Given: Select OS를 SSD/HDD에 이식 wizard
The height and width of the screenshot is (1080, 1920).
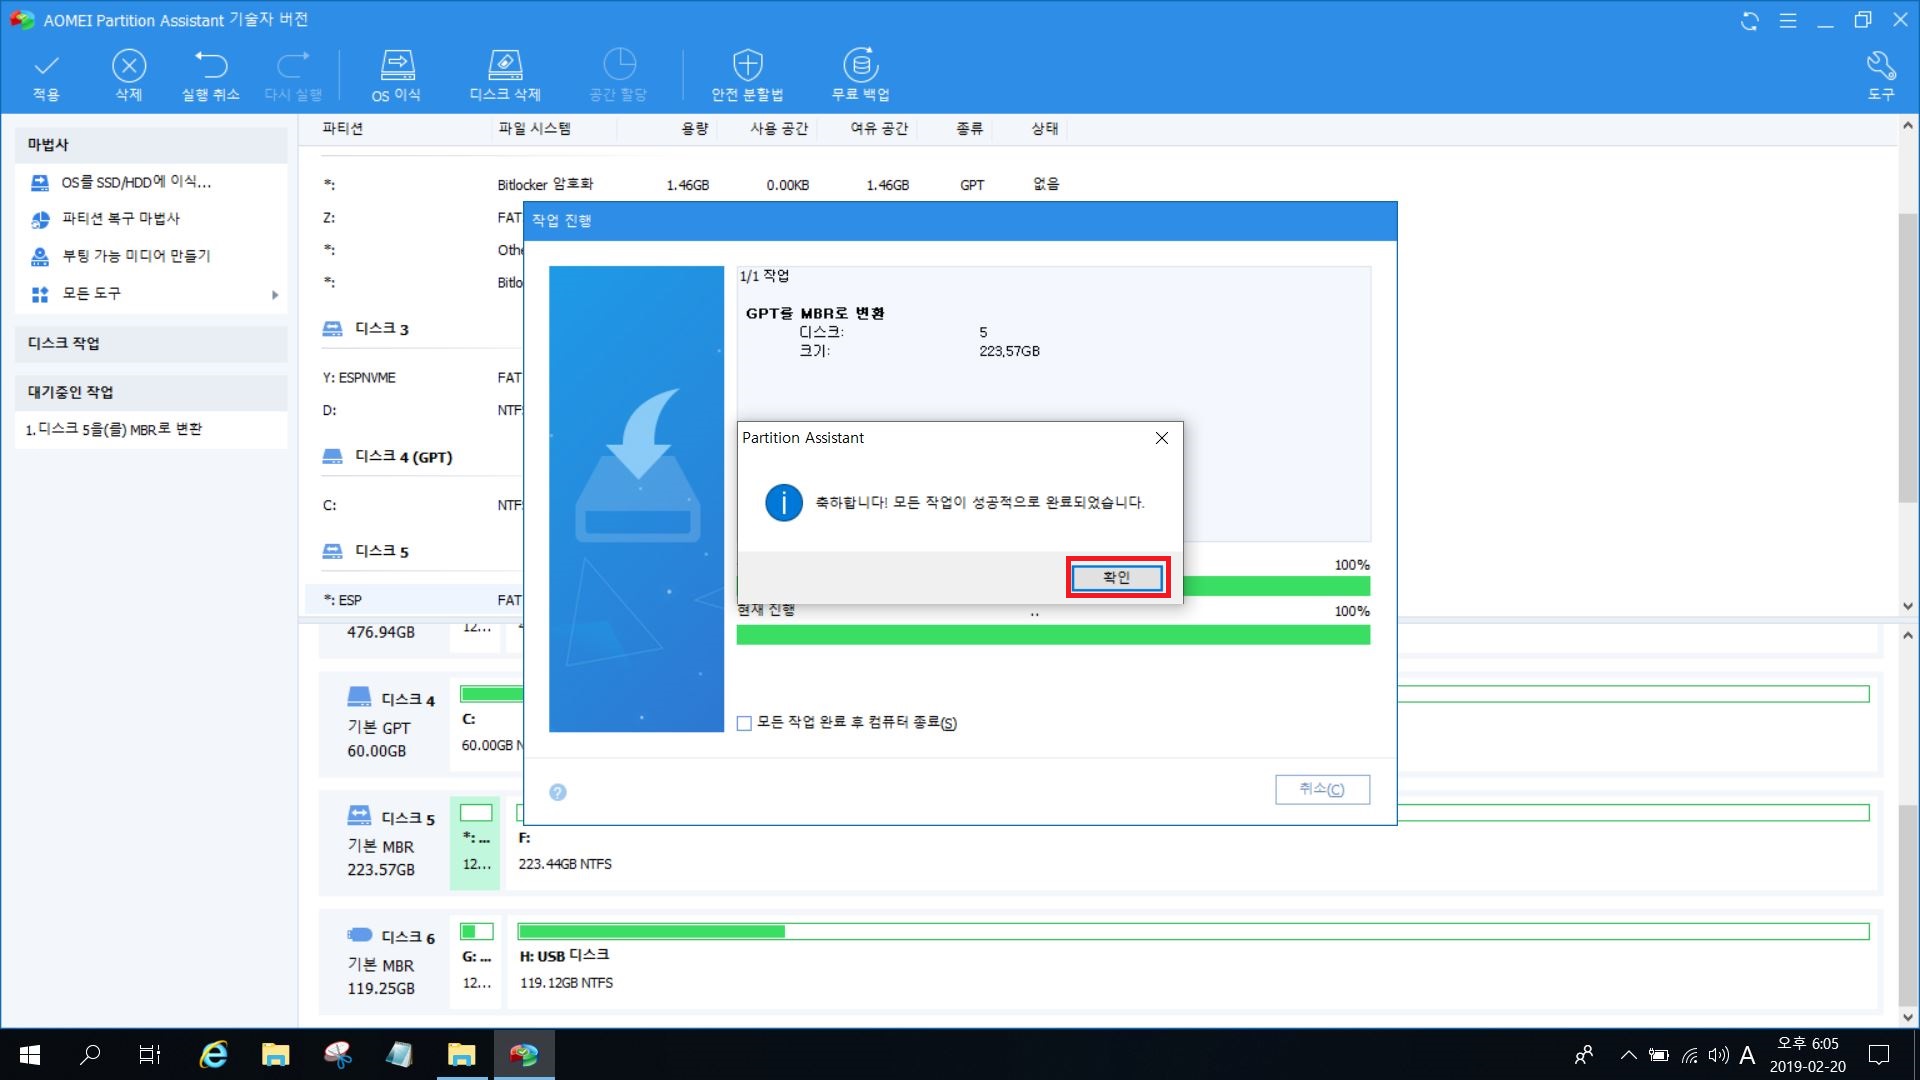Looking at the screenshot, I should (x=136, y=182).
